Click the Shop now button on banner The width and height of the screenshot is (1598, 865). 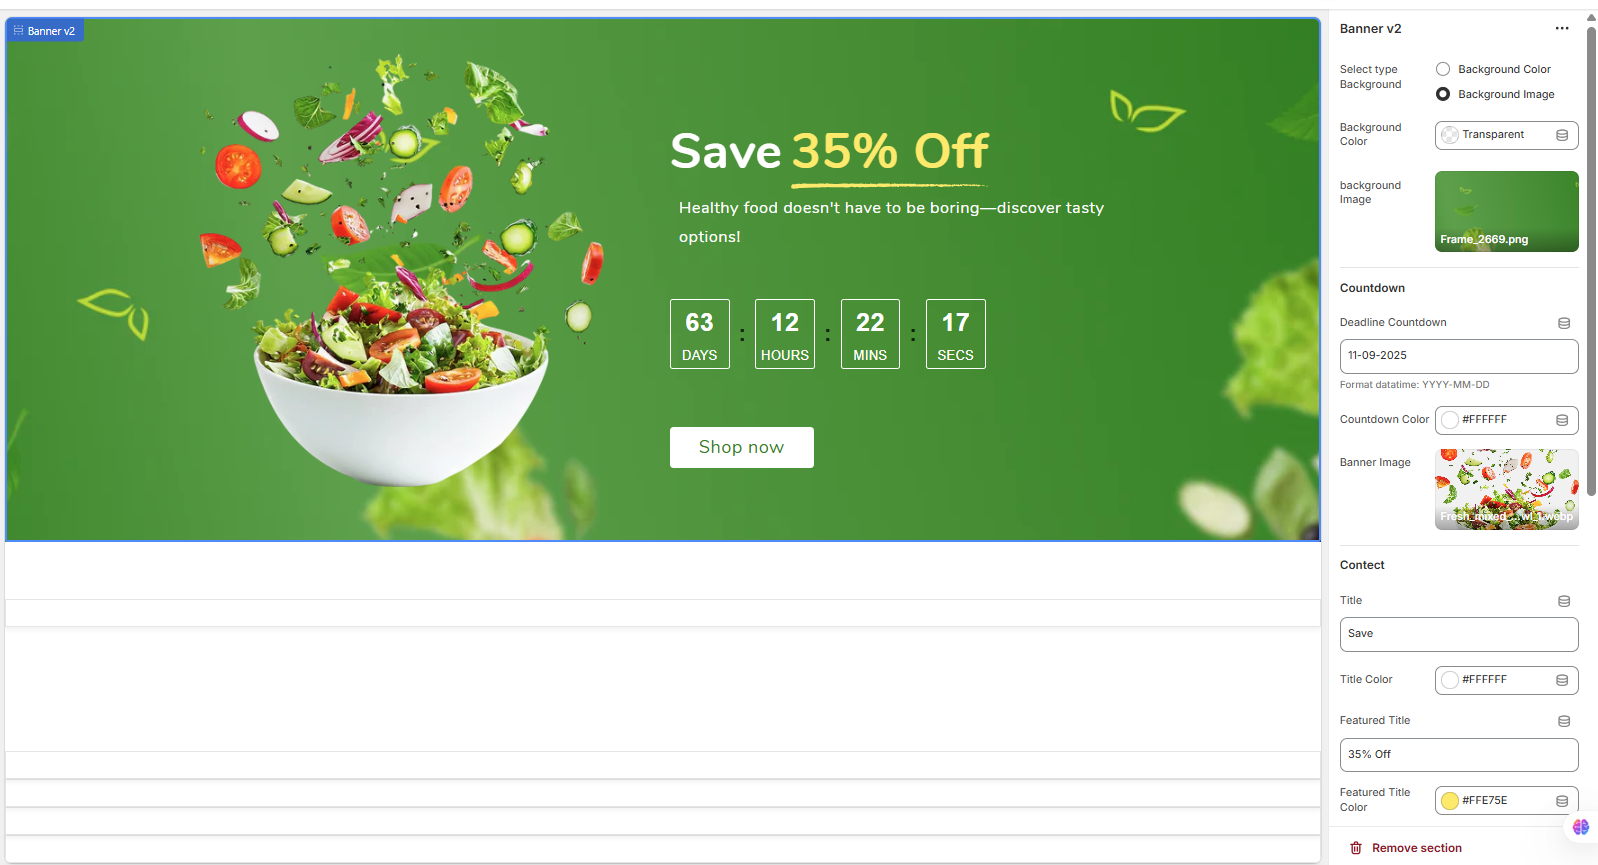point(741,447)
